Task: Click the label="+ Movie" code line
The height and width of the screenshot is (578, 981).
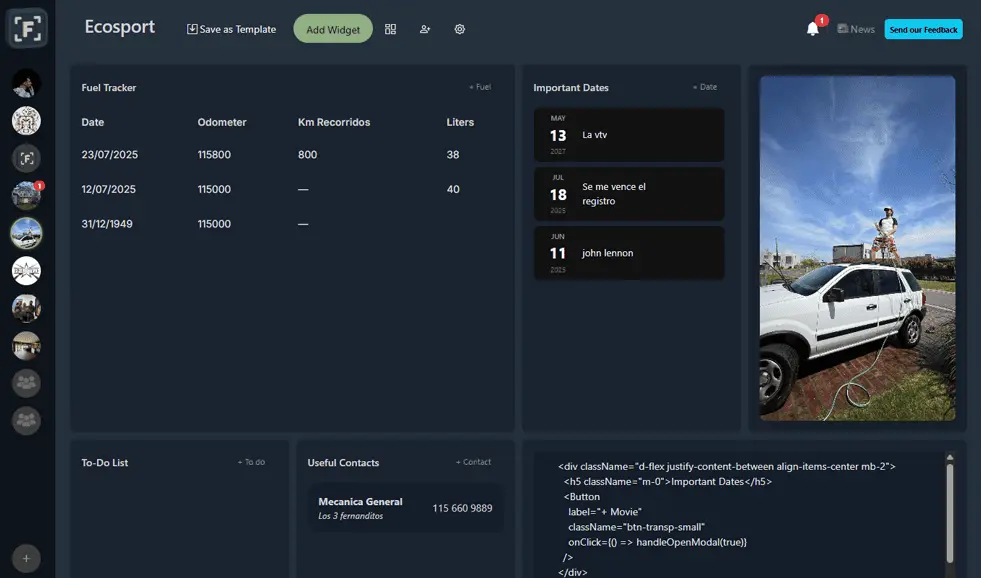Action: [604, 512]
